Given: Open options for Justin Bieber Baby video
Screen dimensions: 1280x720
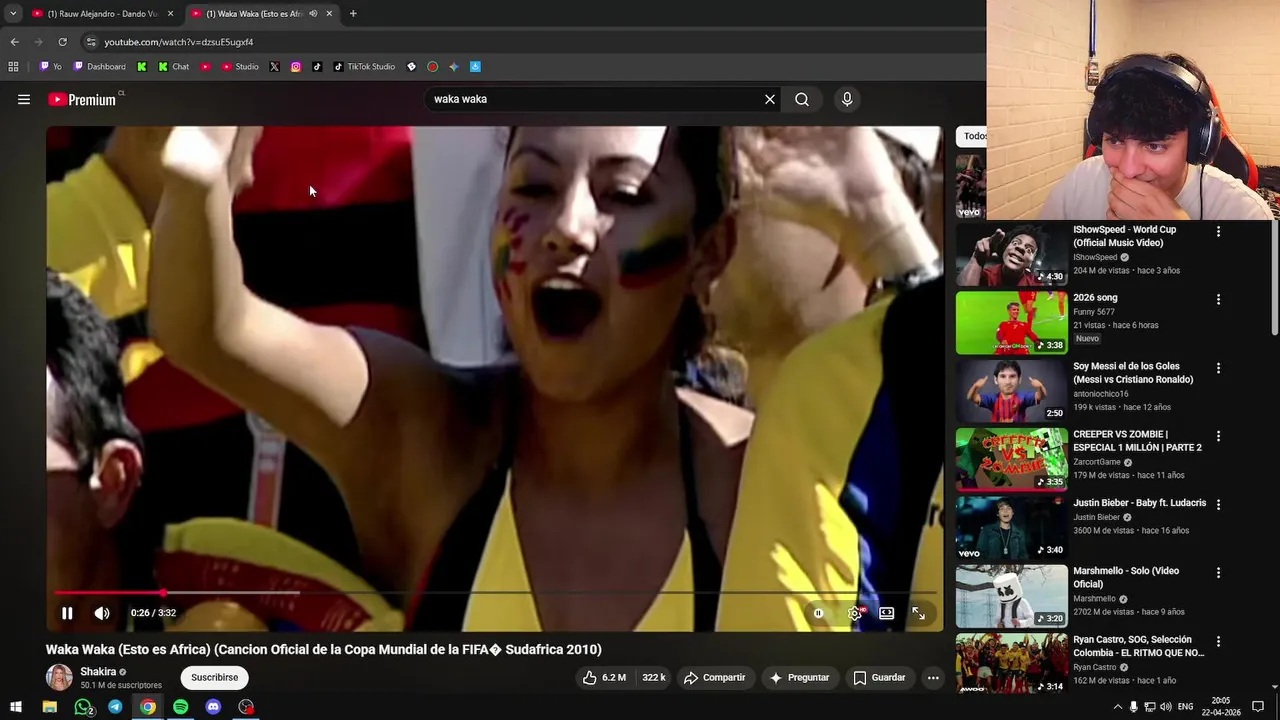Looking at the screenshot, I should (1218, 505).
